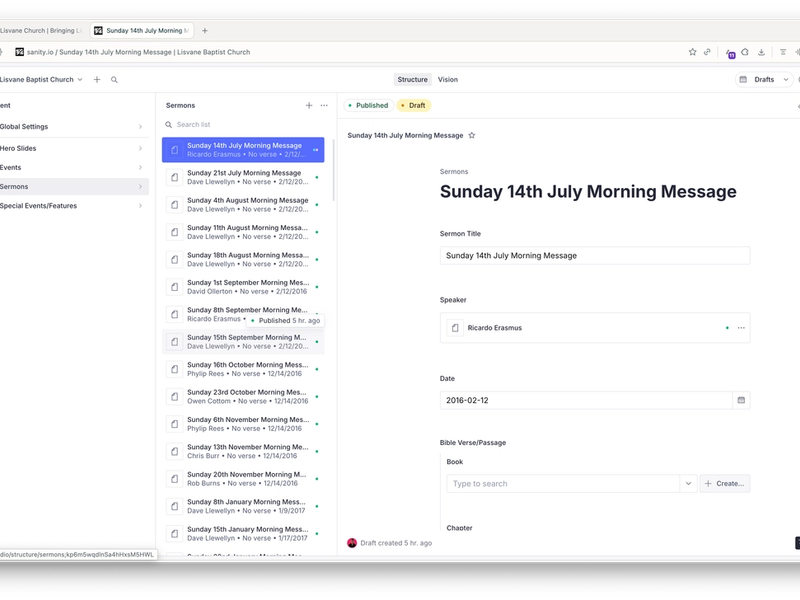Switch to the Structure tab
800x600 pixels.
pos(412,80)
